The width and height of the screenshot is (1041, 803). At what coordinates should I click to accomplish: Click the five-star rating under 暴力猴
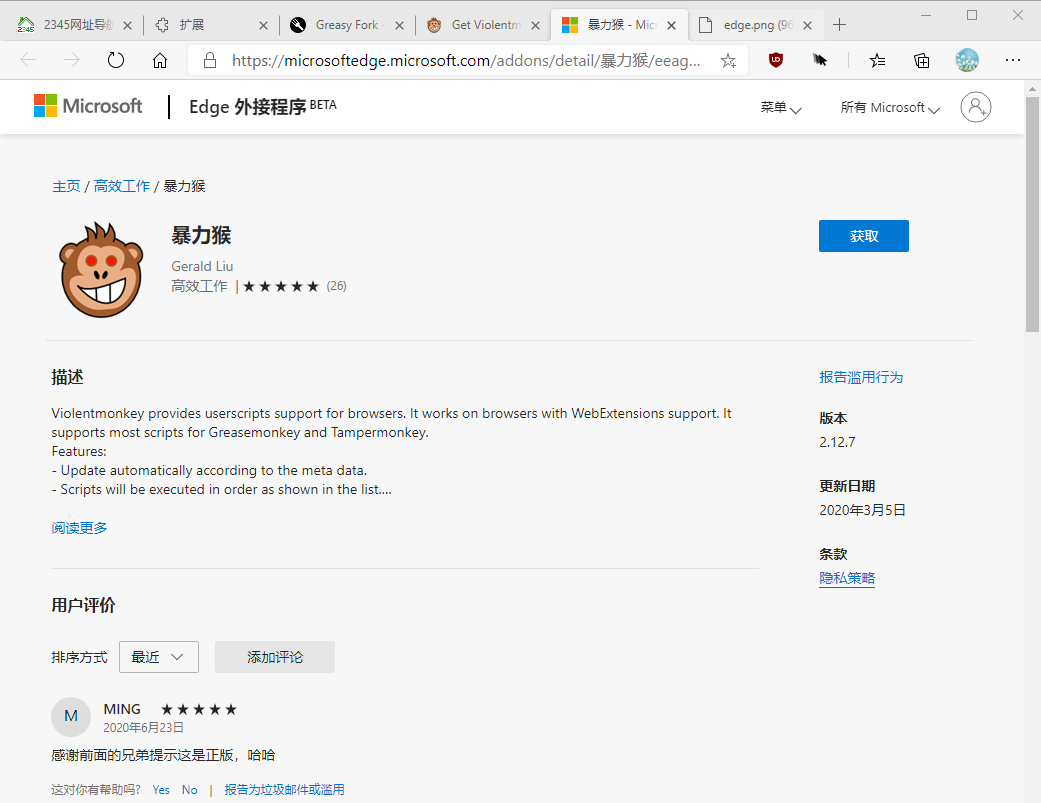[x=281, y=287]
